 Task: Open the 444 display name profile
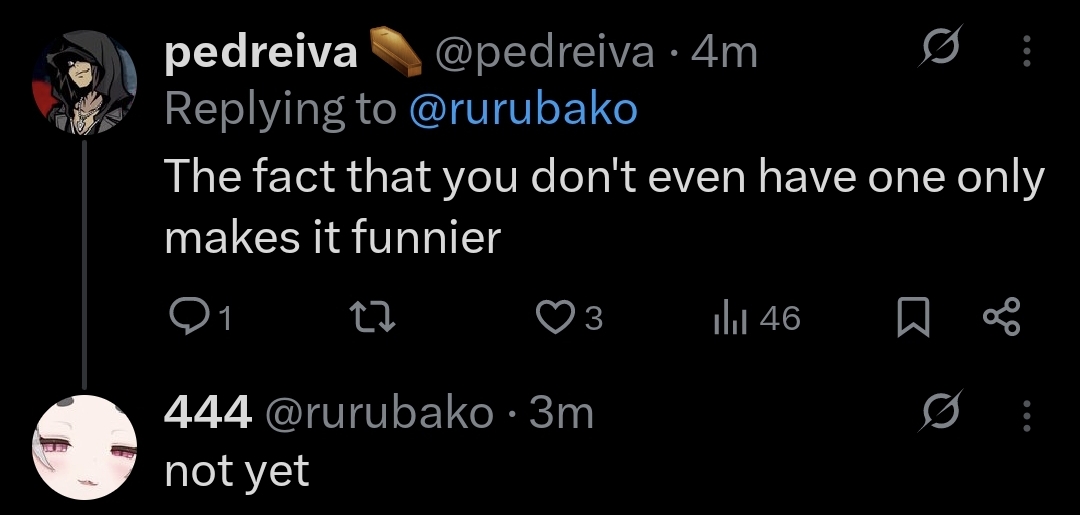point(207,412)
